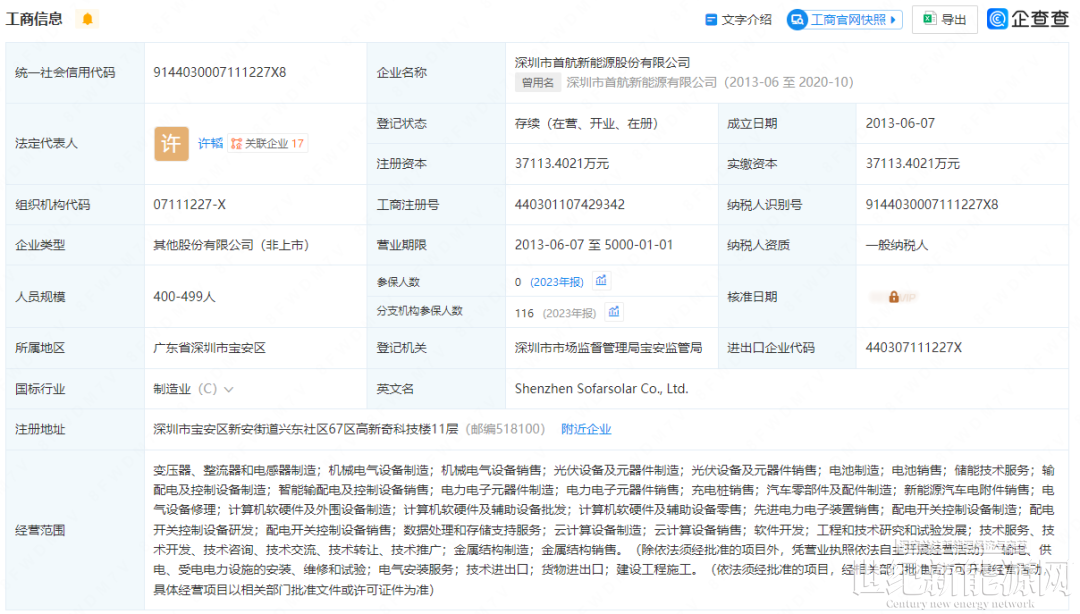Open the chart icon beside 参保人数
This screenshot has width=1080, height=614.
601,280
